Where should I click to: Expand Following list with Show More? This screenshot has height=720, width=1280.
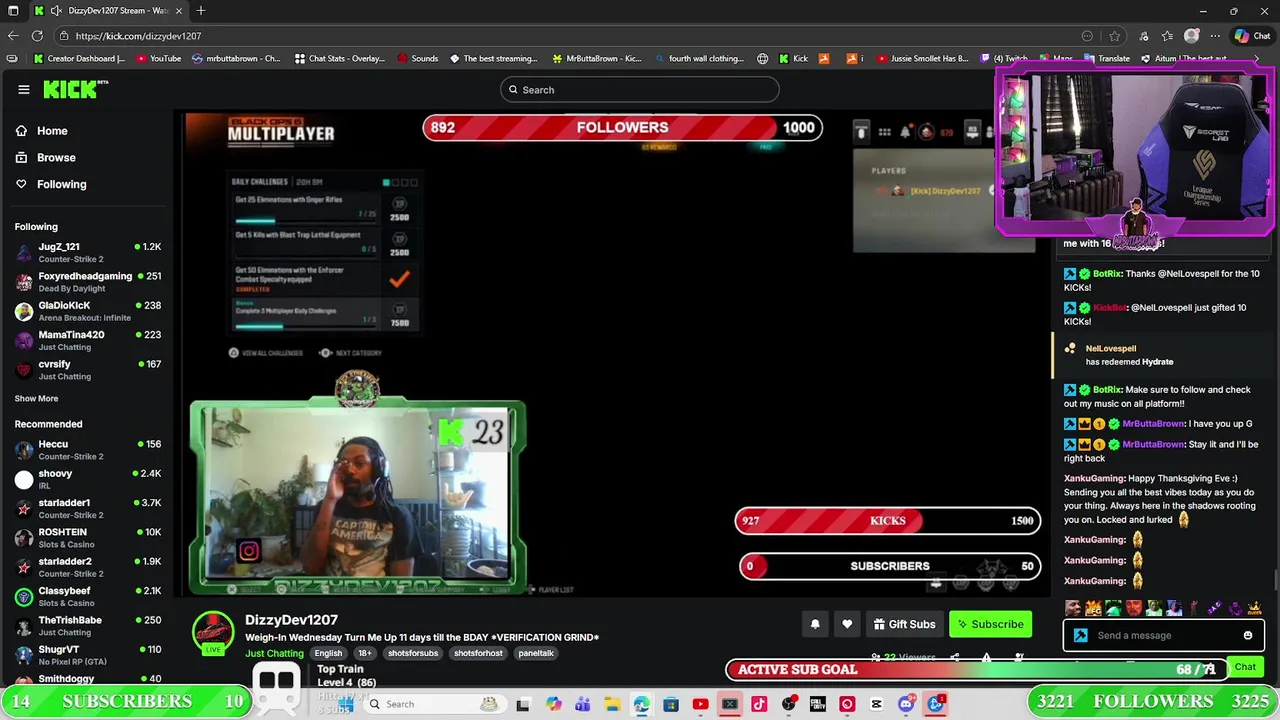pos(36,399)
